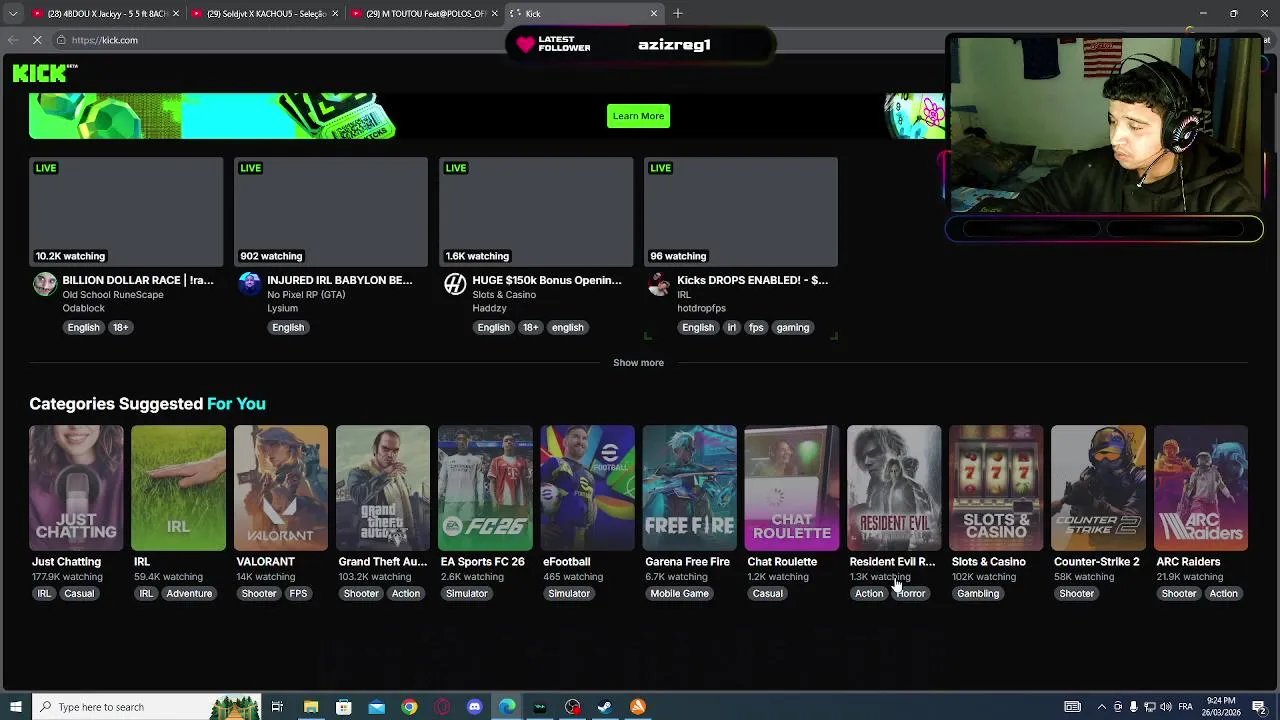
Task: Open hotdropfps channel avatar
Action: point(659,284)
